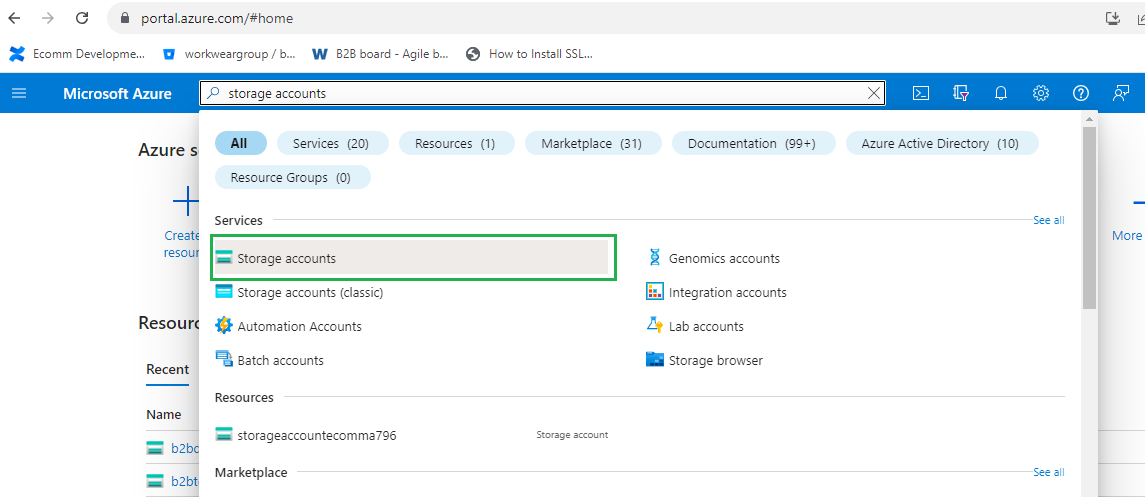Select the All filter pill

(x=240, y=144)
